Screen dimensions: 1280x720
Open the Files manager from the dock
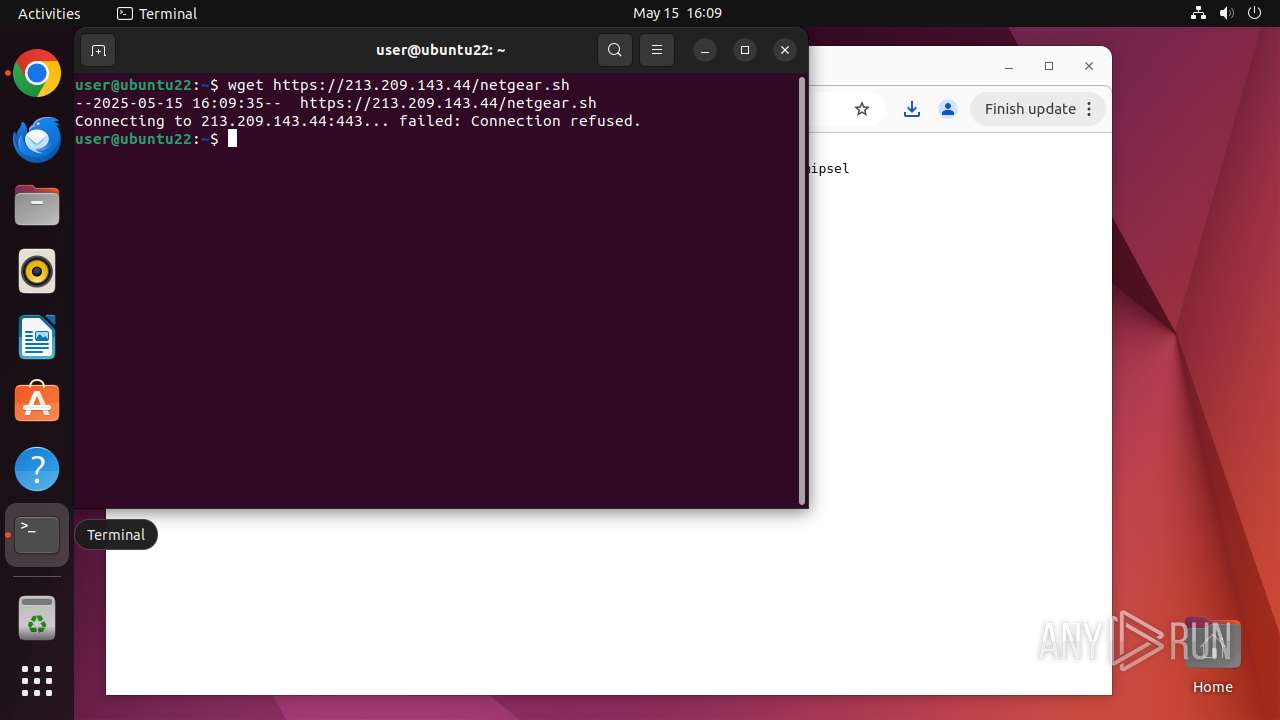(x=37, y=206)
